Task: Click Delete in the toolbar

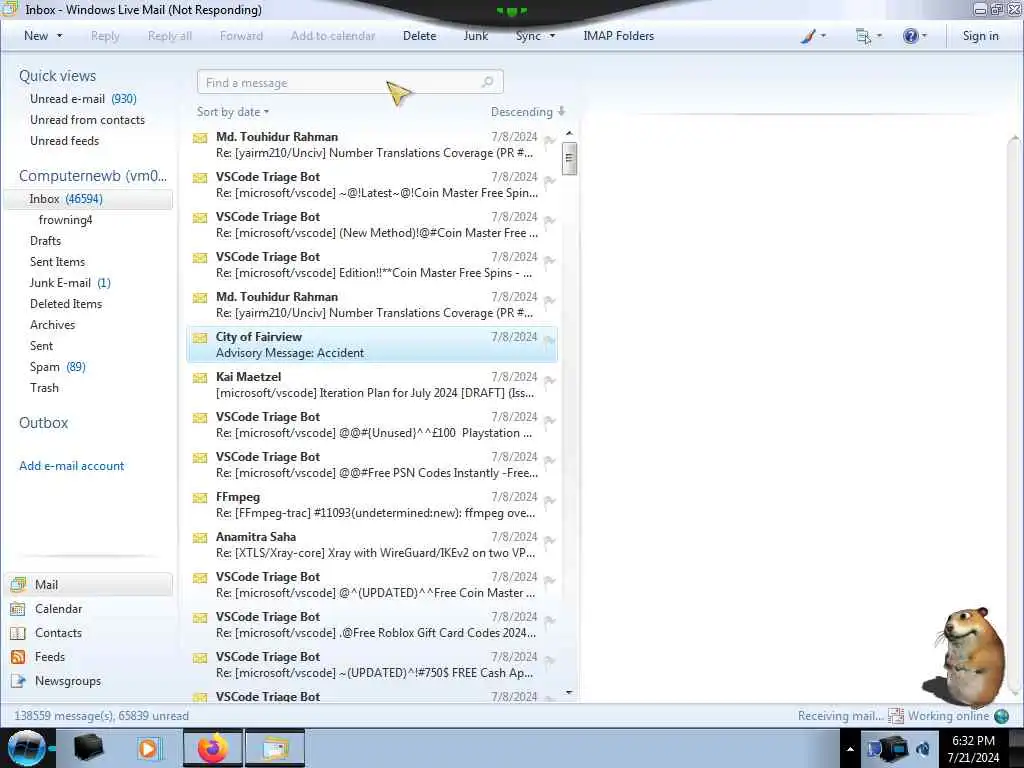Action: click(x=419, y=36)
